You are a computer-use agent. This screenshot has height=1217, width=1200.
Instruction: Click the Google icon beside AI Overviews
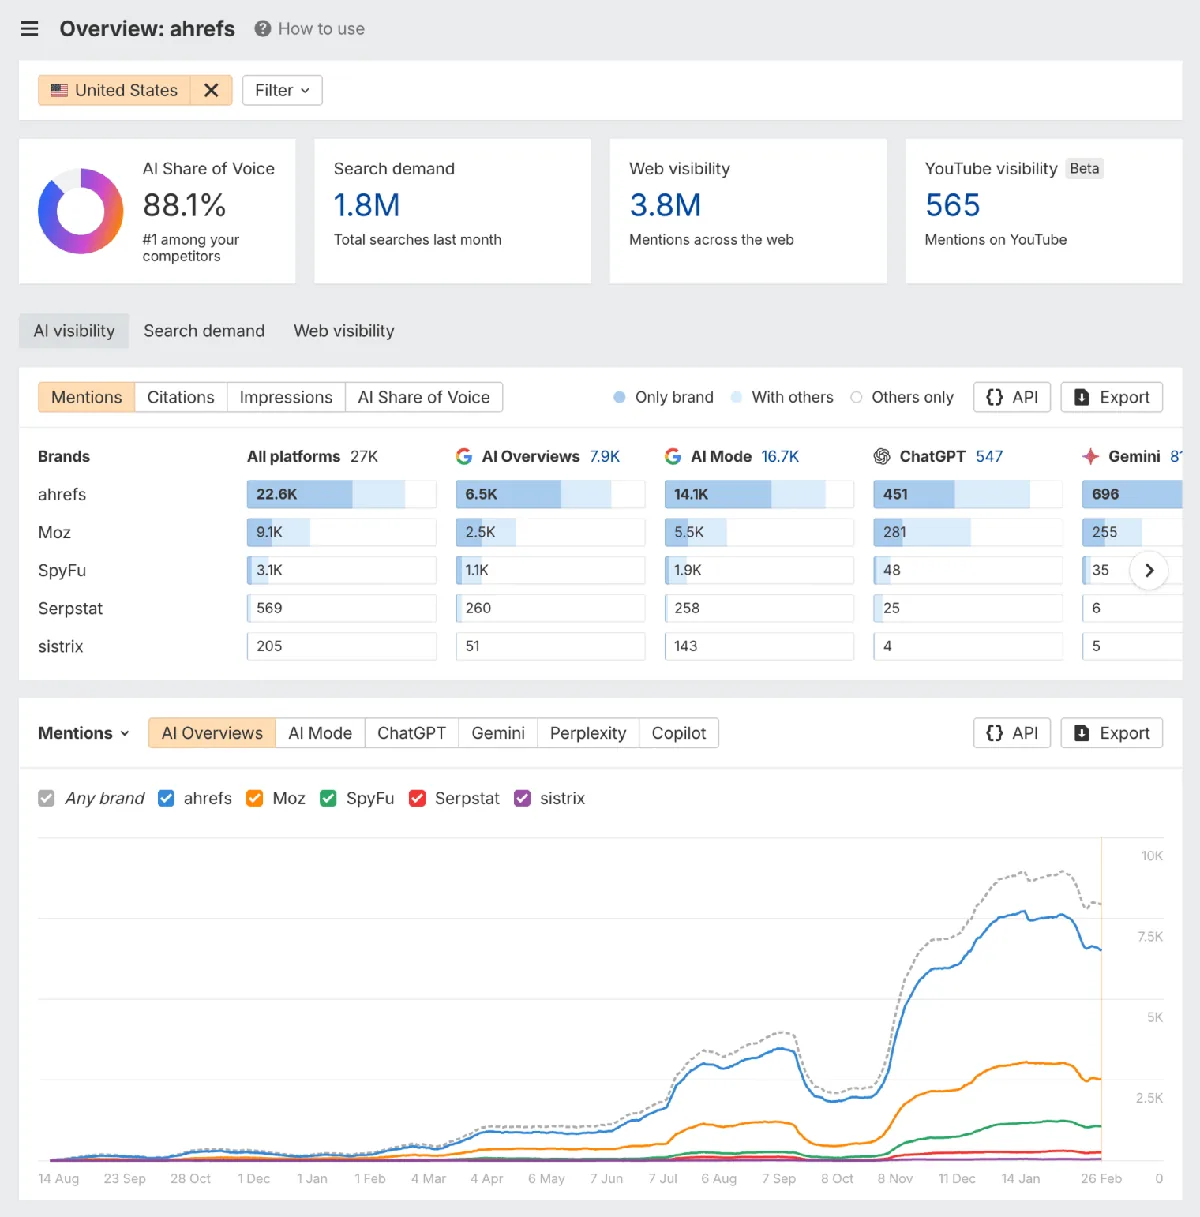[x=464, y=456]
